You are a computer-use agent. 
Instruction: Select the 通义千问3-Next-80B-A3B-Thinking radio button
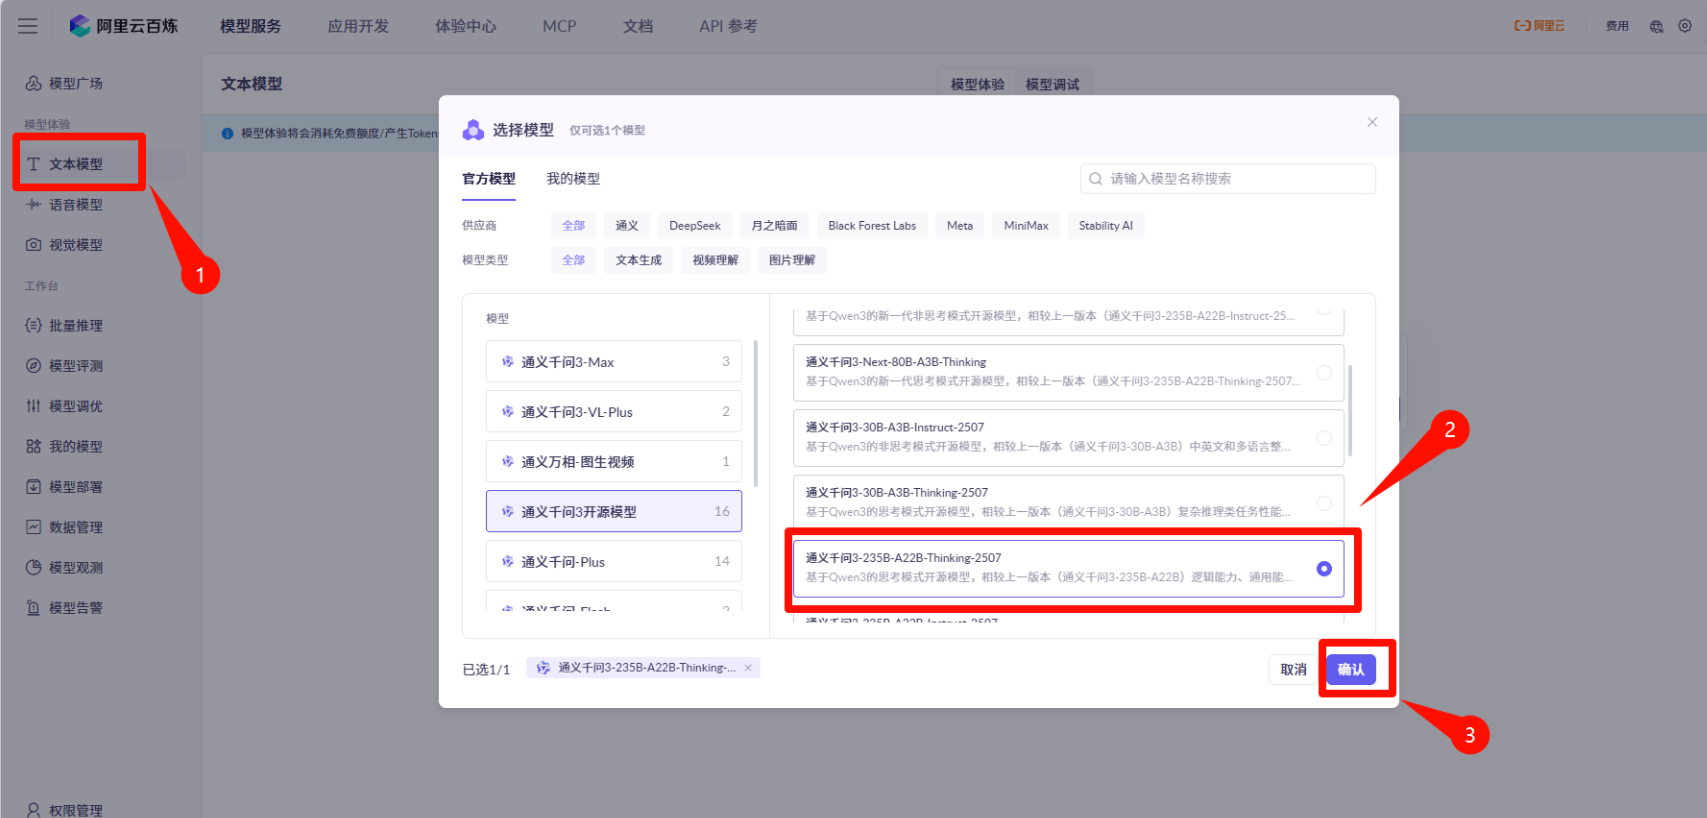(x=1324, y=373)
